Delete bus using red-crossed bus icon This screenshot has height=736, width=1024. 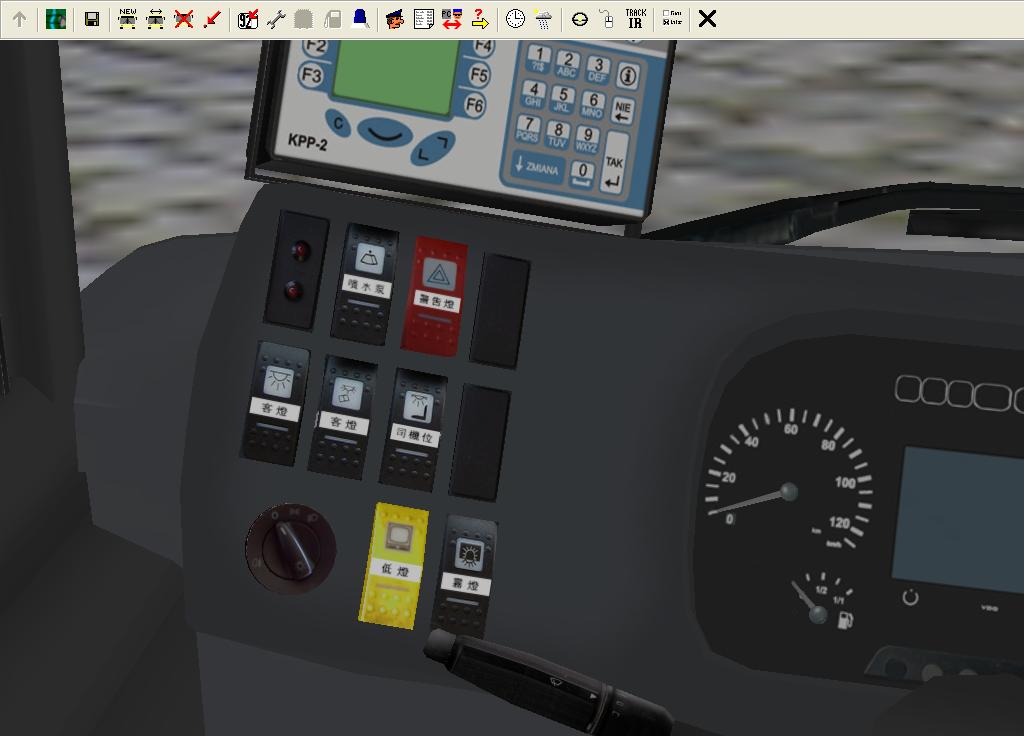pos(184,20)
